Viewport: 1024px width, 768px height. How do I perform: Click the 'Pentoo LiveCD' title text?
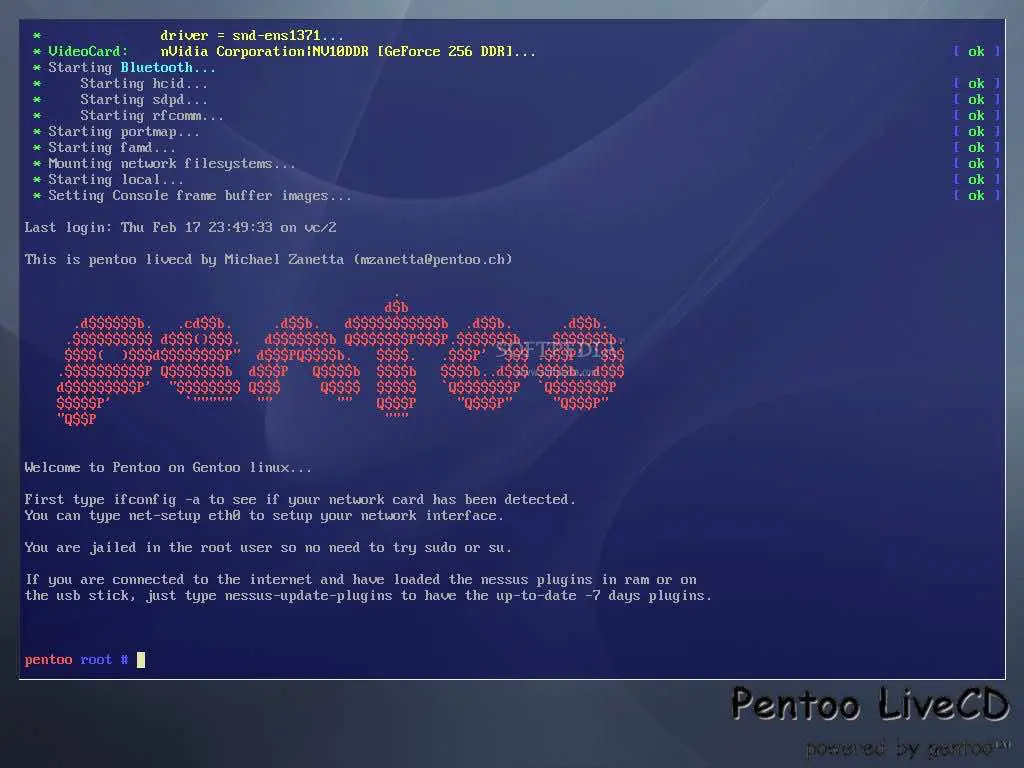click(x=870, y=704)
